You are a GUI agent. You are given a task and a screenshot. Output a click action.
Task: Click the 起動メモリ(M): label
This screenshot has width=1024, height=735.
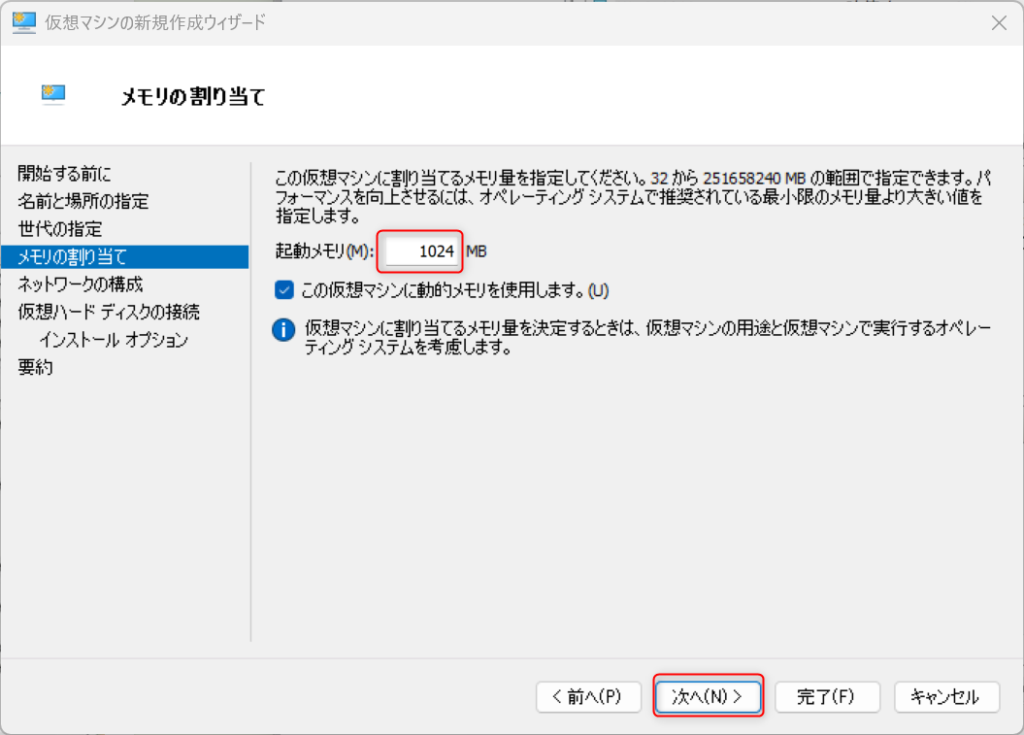click(x=324, y=251)
